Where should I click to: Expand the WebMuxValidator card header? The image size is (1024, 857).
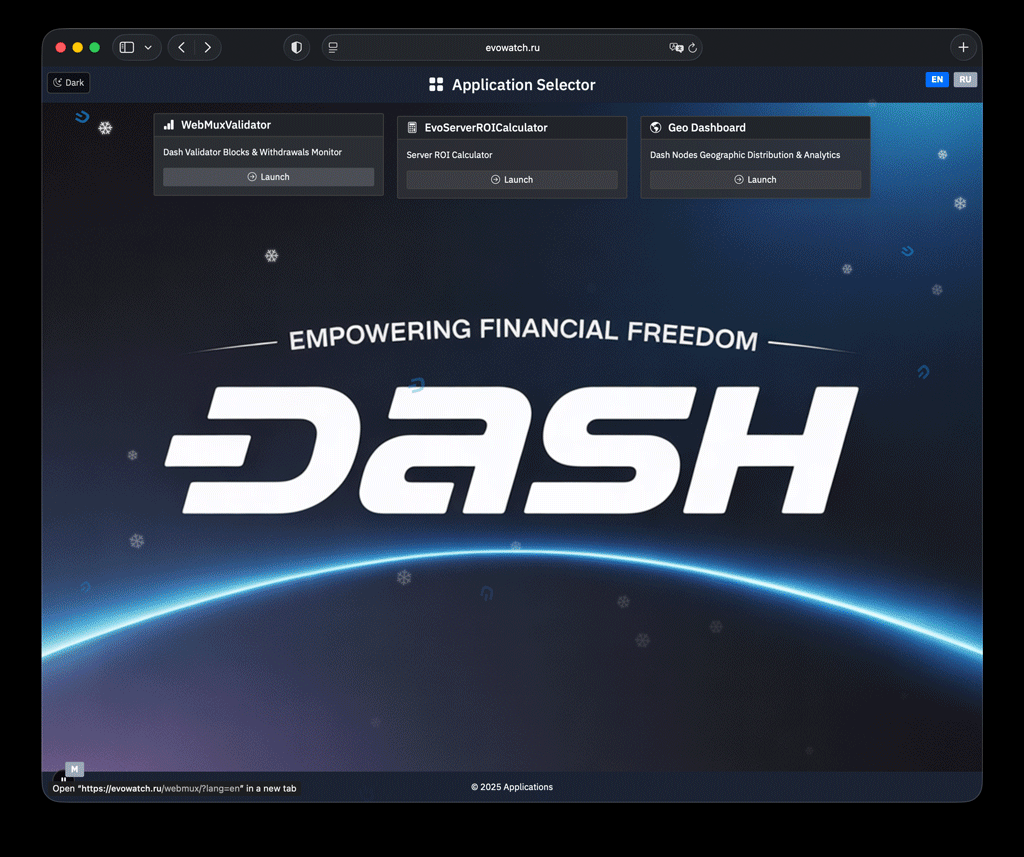click(x=268, y=126)
